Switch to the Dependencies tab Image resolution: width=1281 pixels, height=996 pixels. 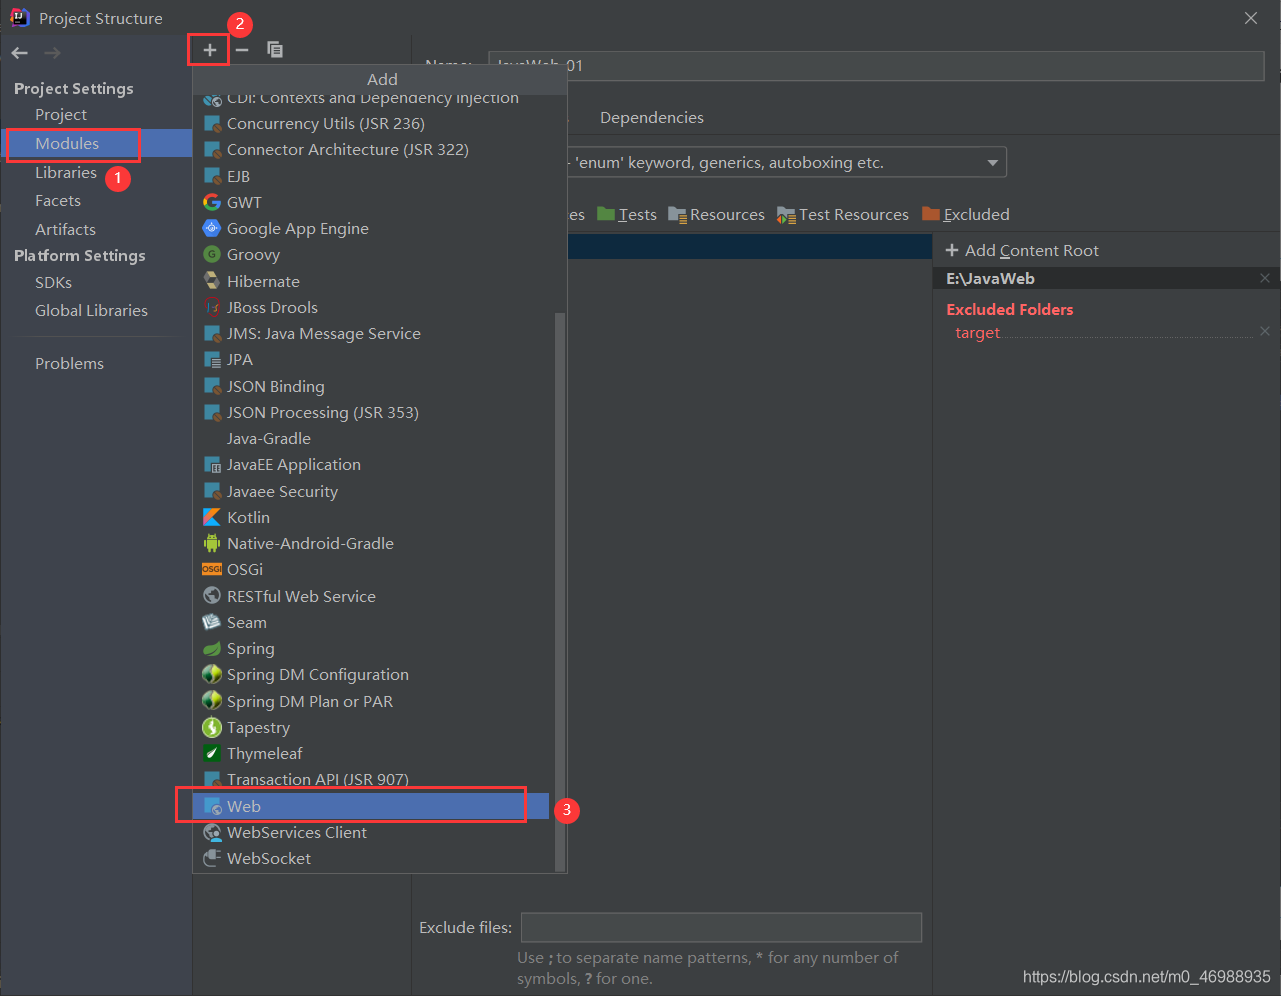[651, 118]
